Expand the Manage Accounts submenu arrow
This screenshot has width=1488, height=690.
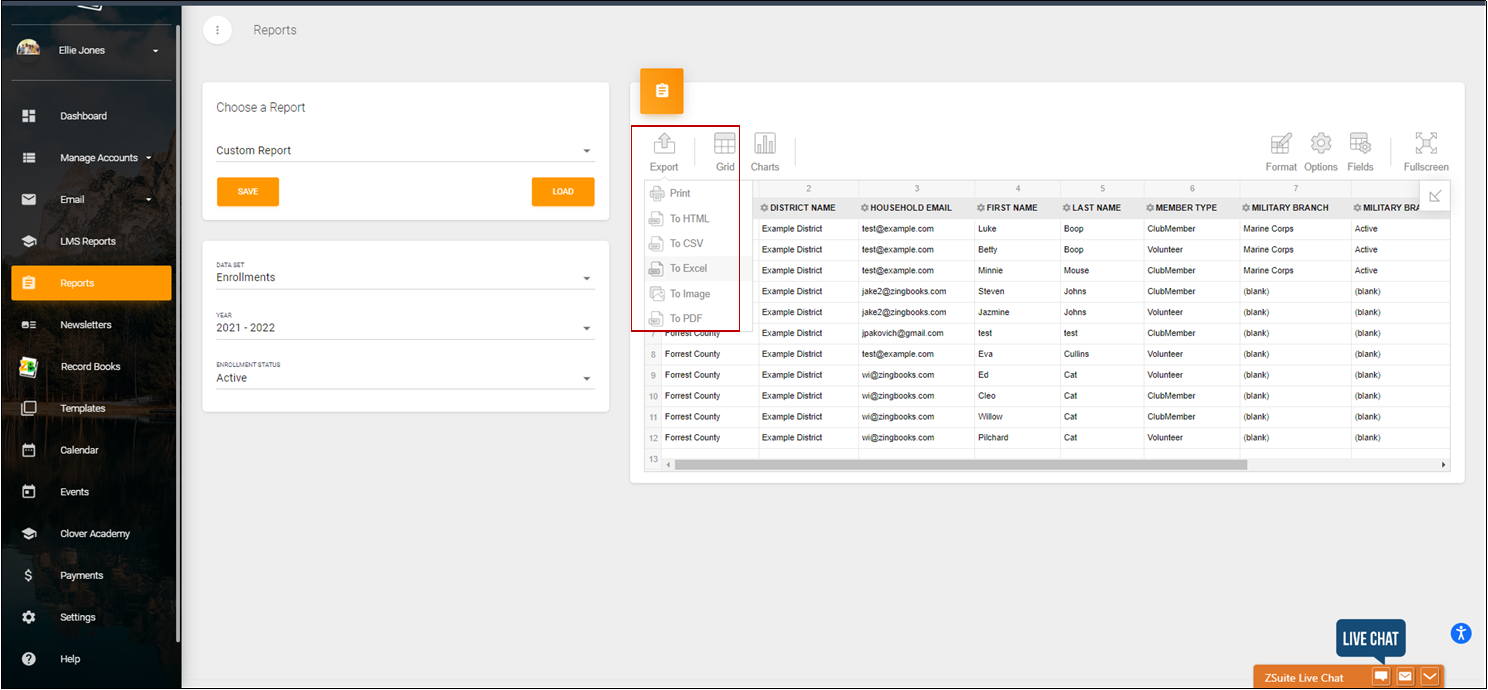(x=149, y=158)
